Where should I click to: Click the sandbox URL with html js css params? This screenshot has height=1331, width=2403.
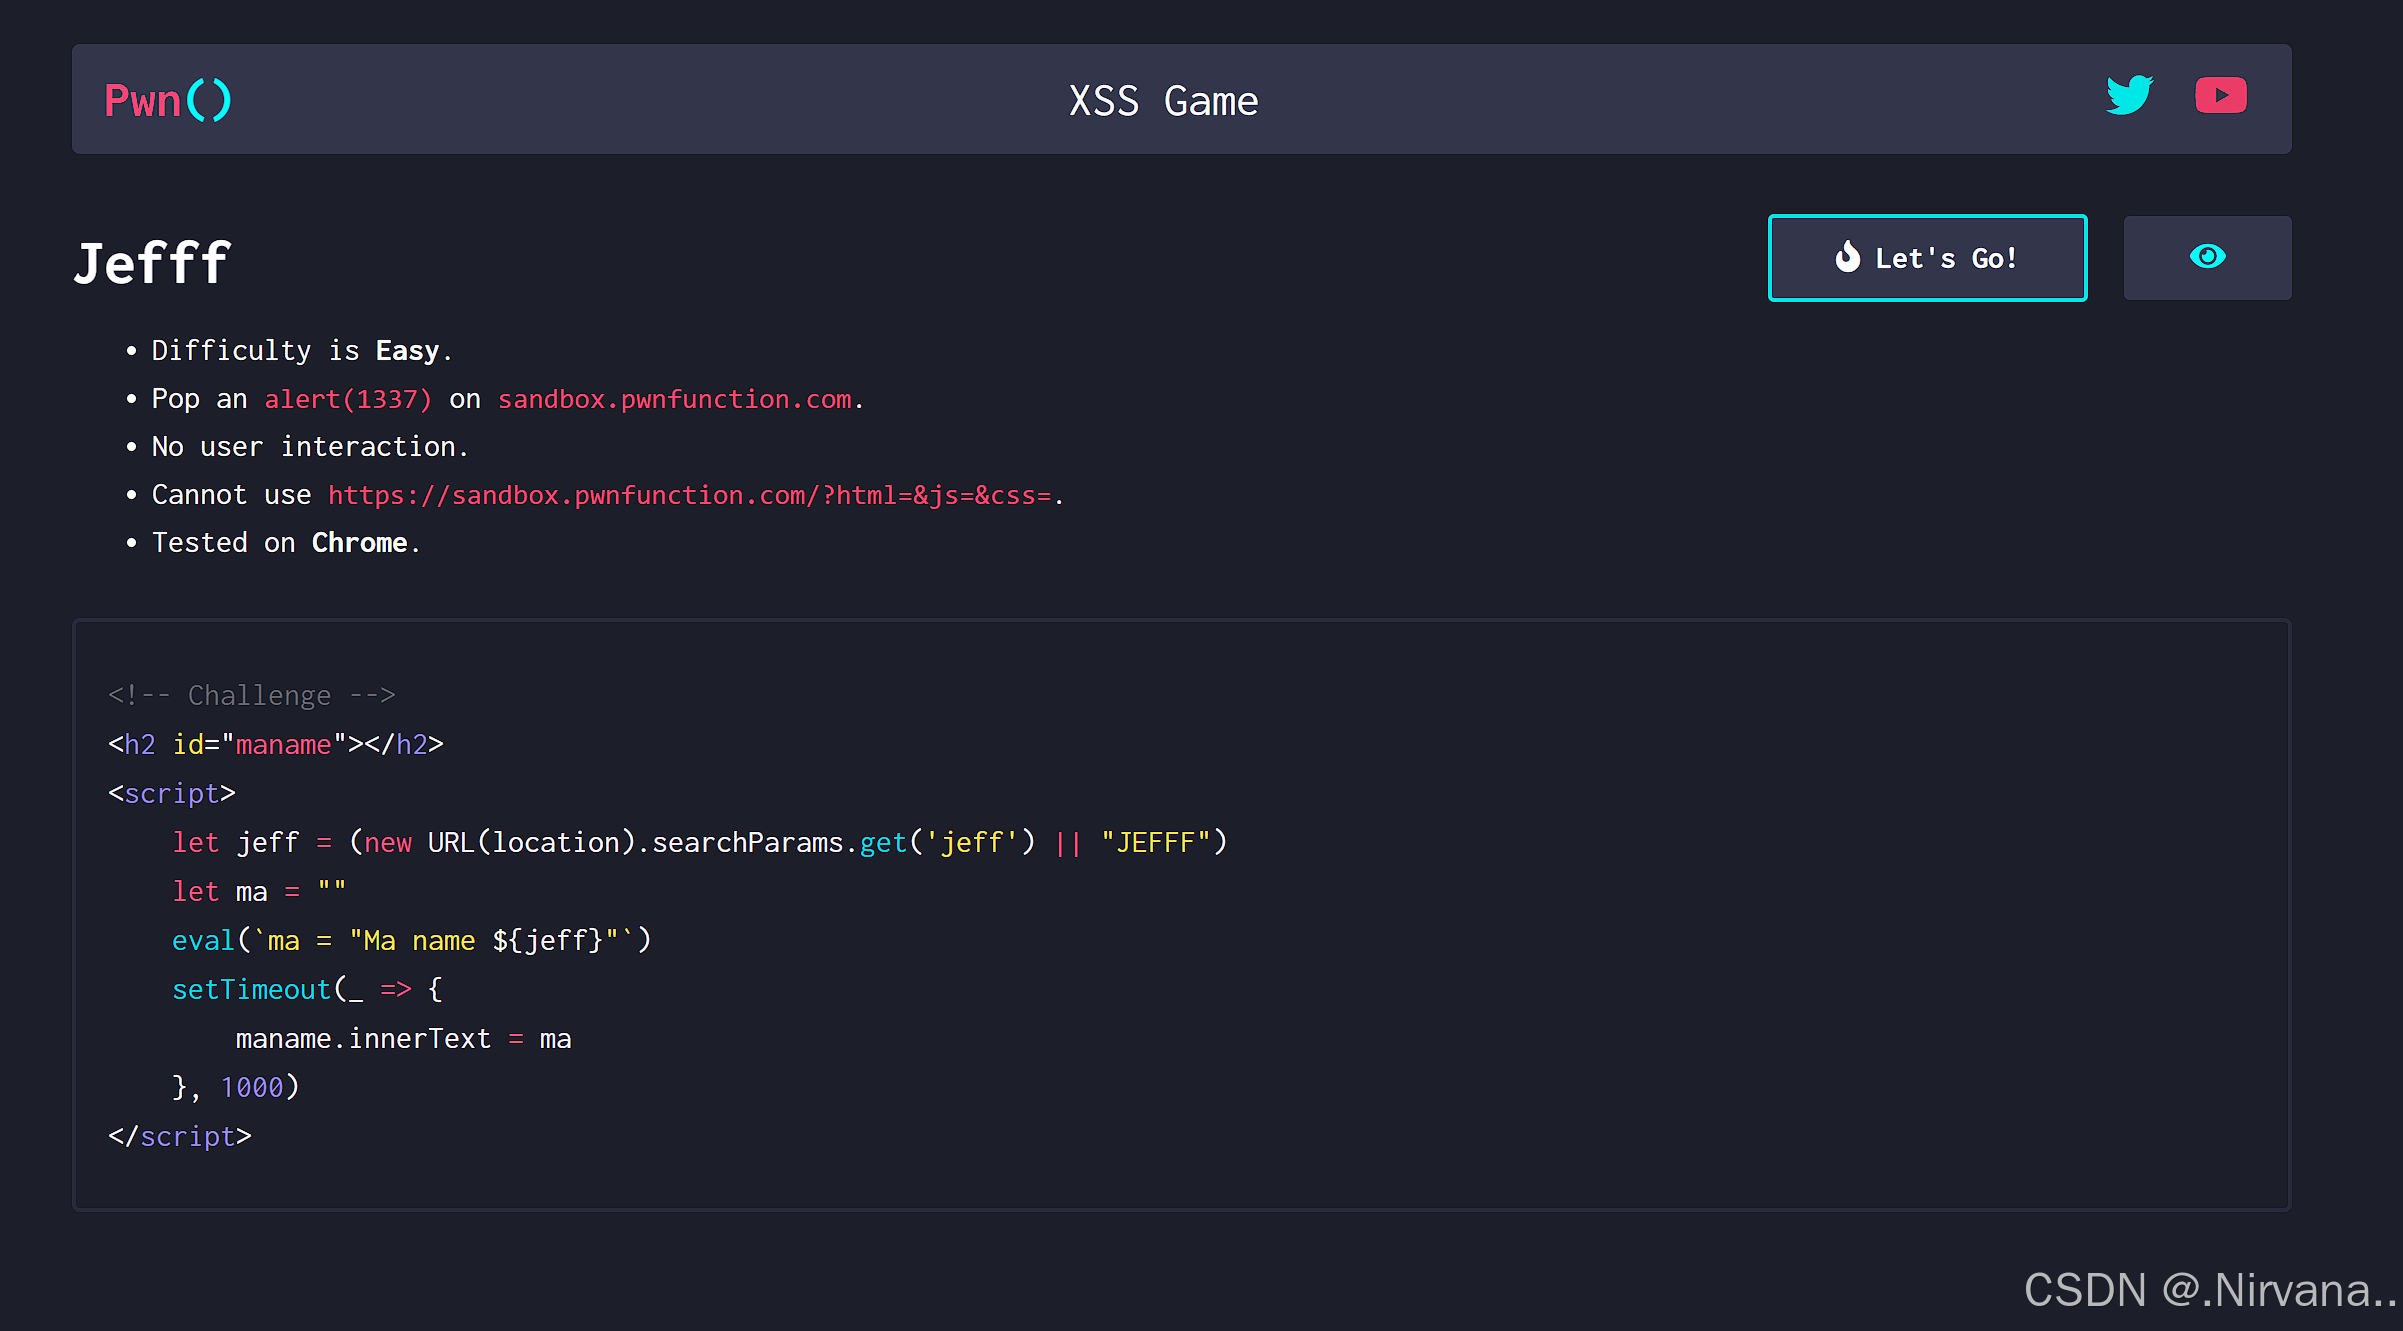pos(690,495)
